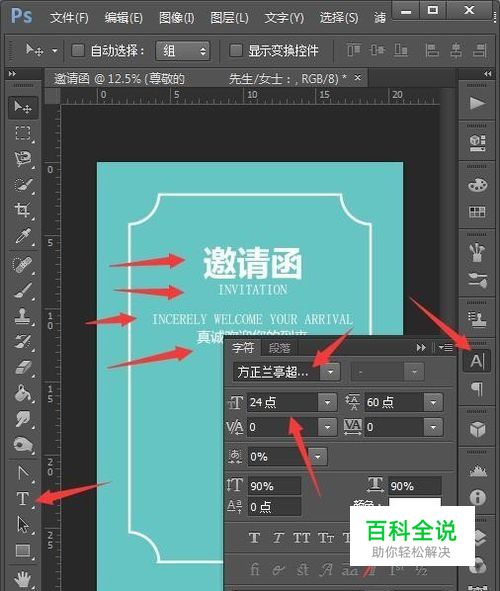Open the font family dropdown 方正兰亭超
Screen dimensions: 500x591
click(330, 372)
